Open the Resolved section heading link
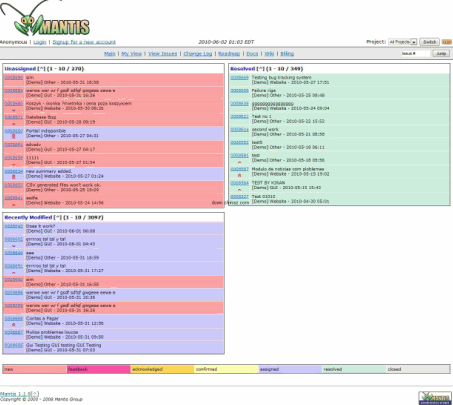The width and height of the screenshot is (453, 405). coord(242,69)
